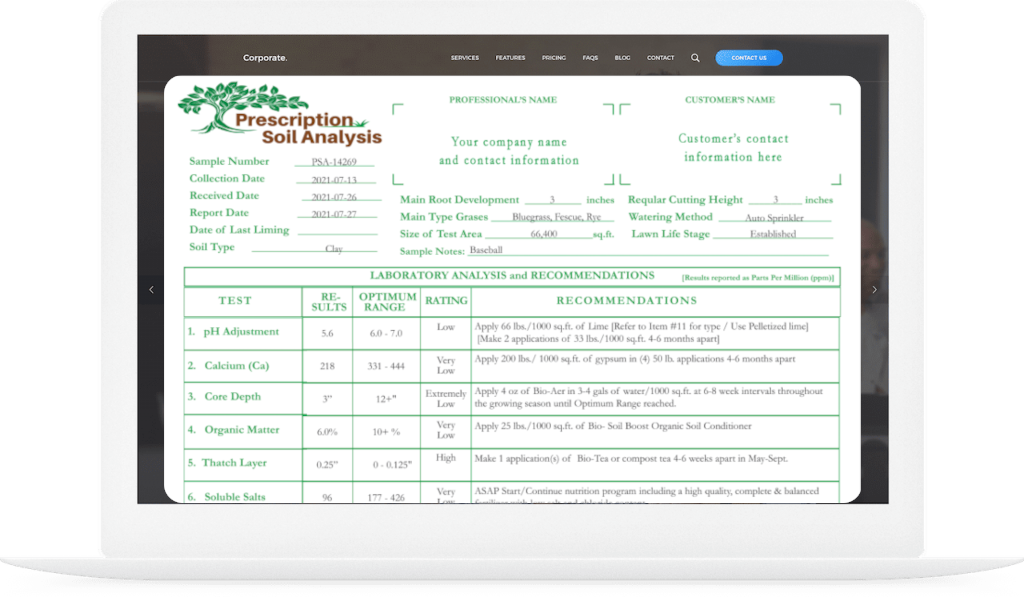1024x597 pixels.
Task: Select pH optimum range 6.0 - 7.0
Action: [386, 333]
